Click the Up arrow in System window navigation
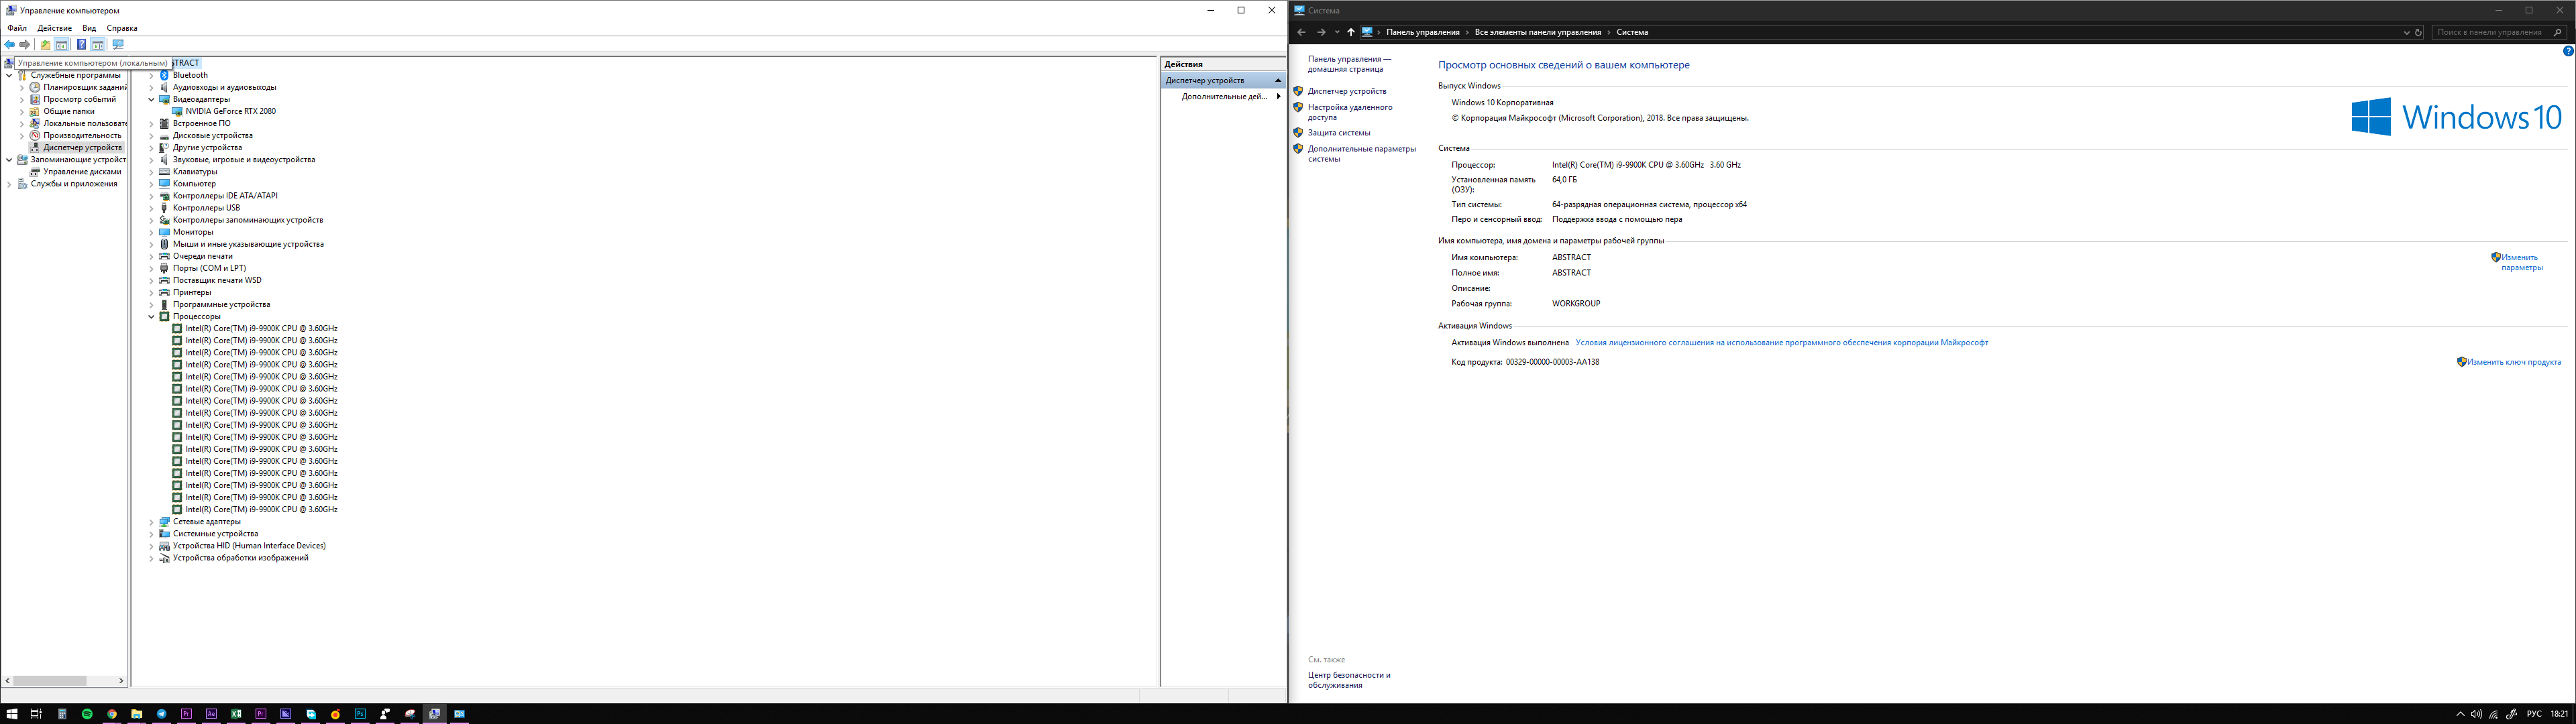 coord(1350,32)
